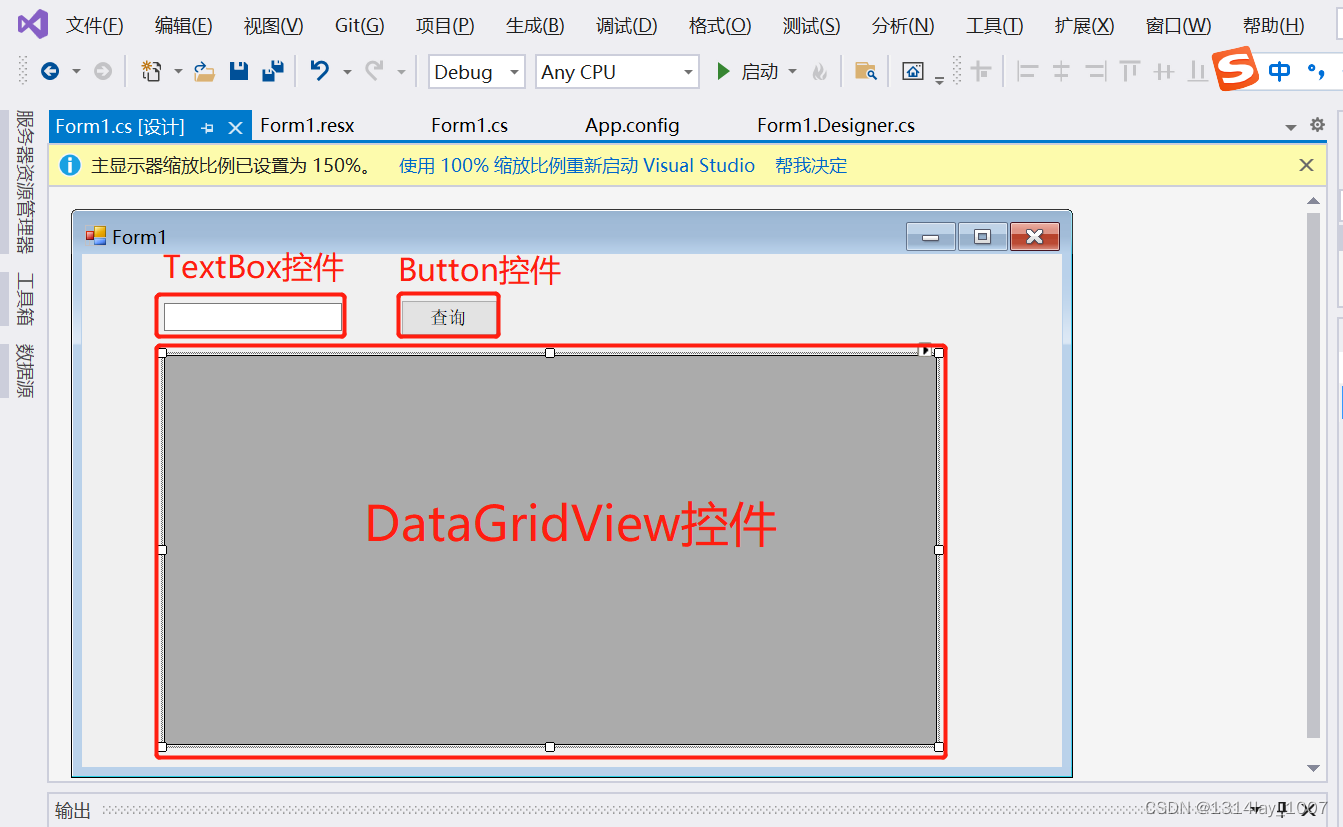Image resolution: width=1343 pixels, height=827 pixels.
Task: Click the redo arrow icon
Action: tap(374, 71)
